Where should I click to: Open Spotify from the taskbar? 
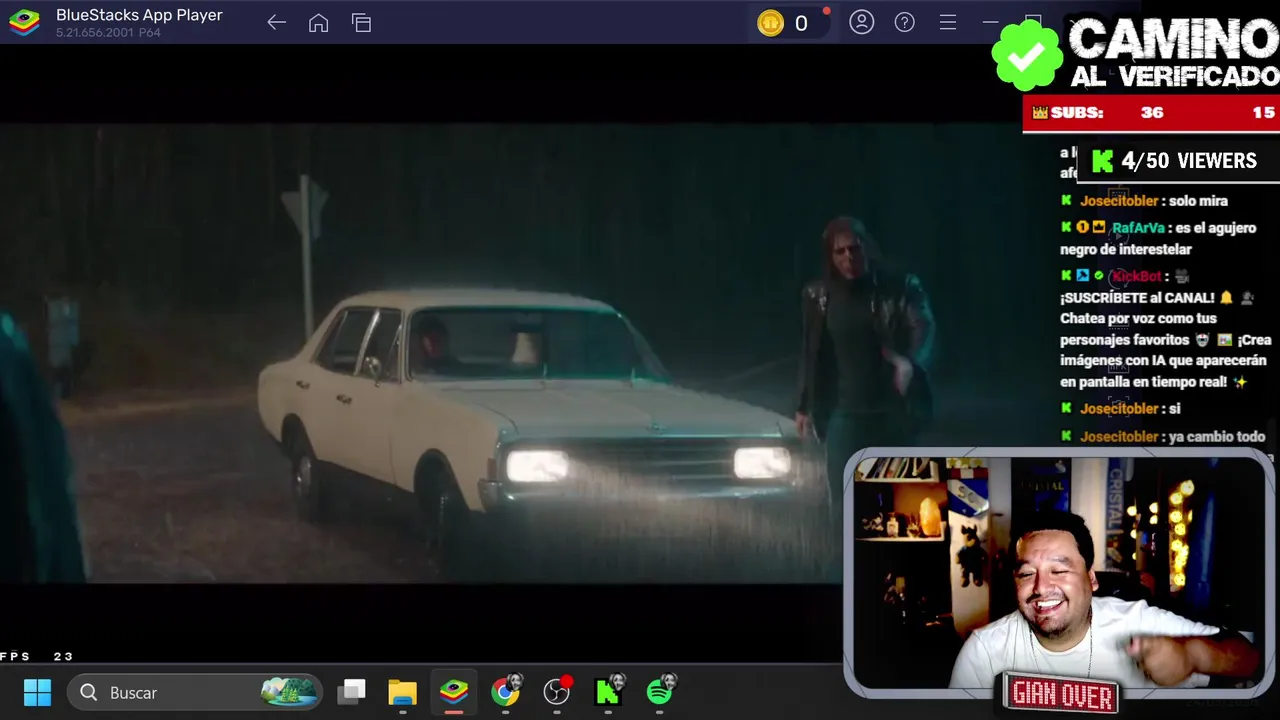[x=660, y=692]
